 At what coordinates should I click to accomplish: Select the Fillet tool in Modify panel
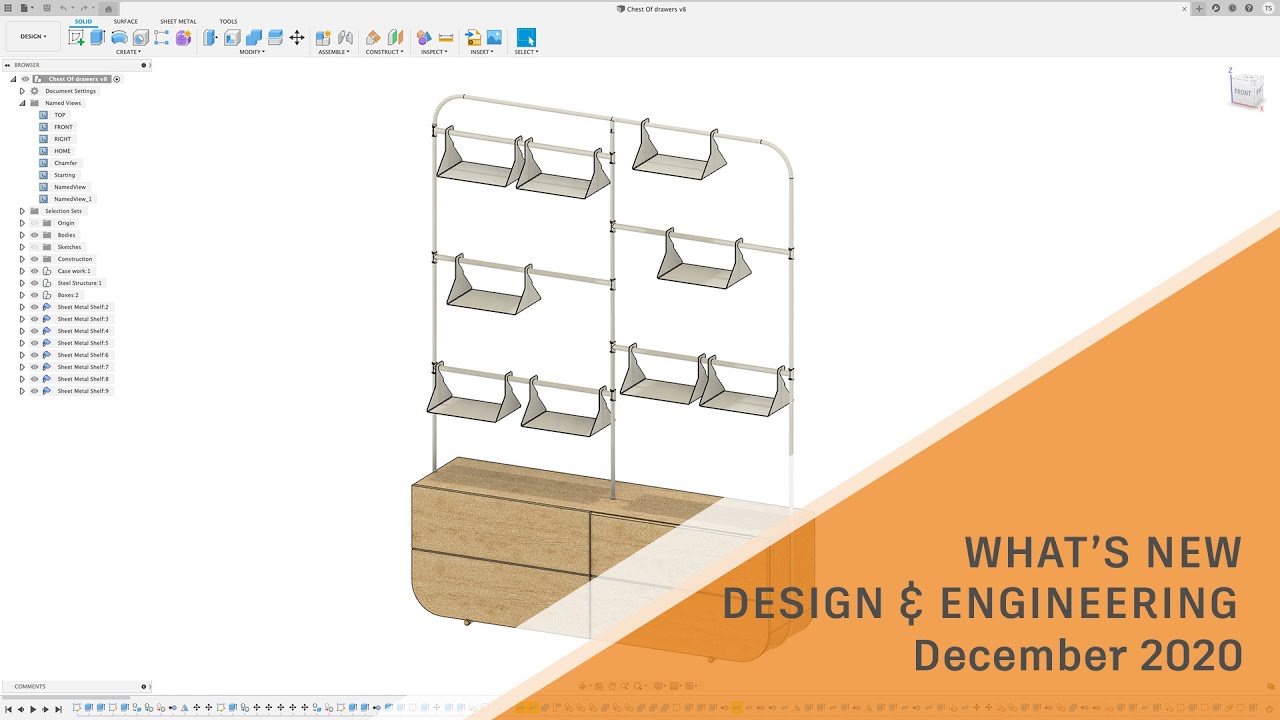coord(232,38)
